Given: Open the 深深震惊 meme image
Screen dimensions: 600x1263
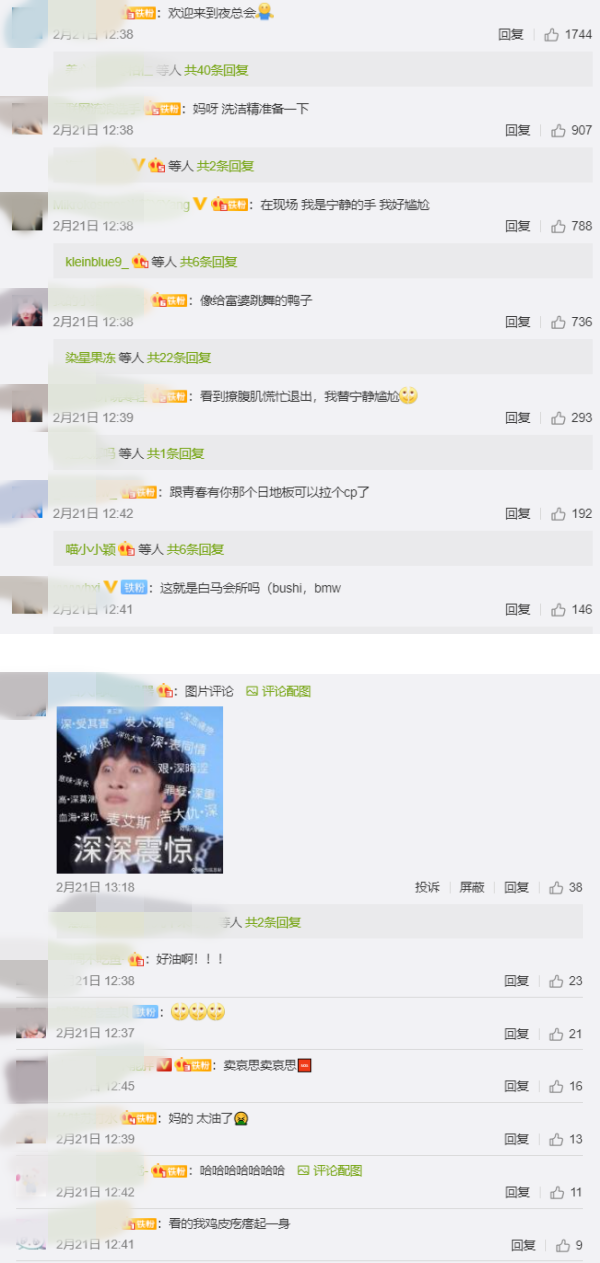Looking at the screenshot, I should [140, 790].
